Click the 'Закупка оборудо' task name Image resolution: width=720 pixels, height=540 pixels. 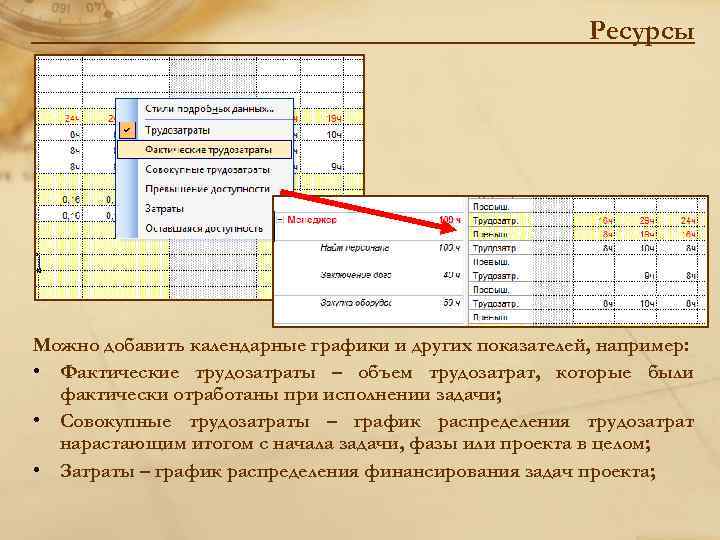click(x=356, y=303)
